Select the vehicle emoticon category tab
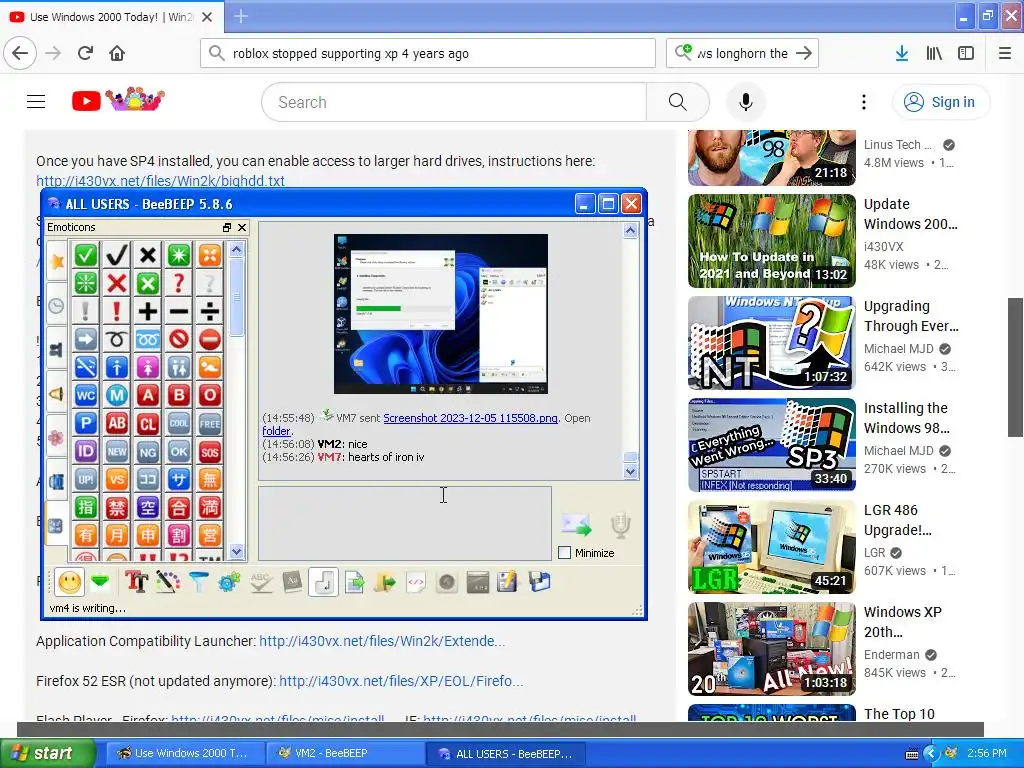This screenshot has width=1024, height=768. (57, 481)
